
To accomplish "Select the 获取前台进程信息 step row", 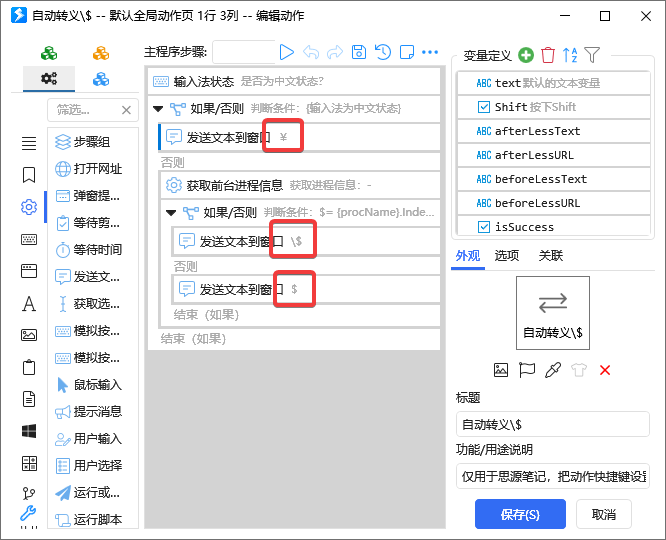I will (300, 185).
